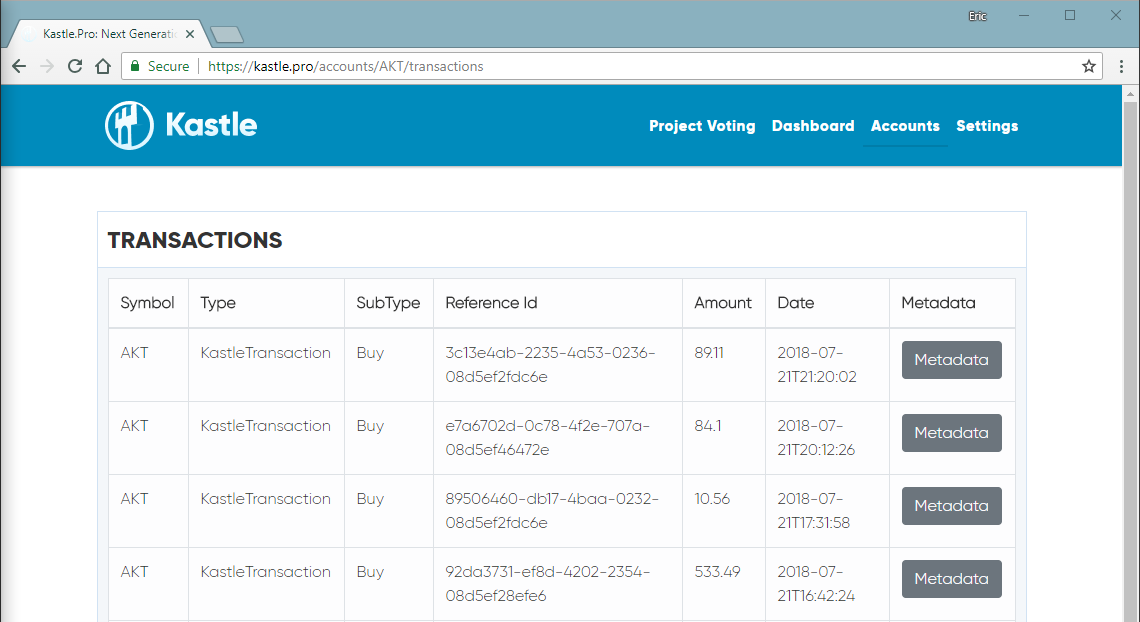
Task: Go back using the browser back arrow
Action: pos(19,66)
